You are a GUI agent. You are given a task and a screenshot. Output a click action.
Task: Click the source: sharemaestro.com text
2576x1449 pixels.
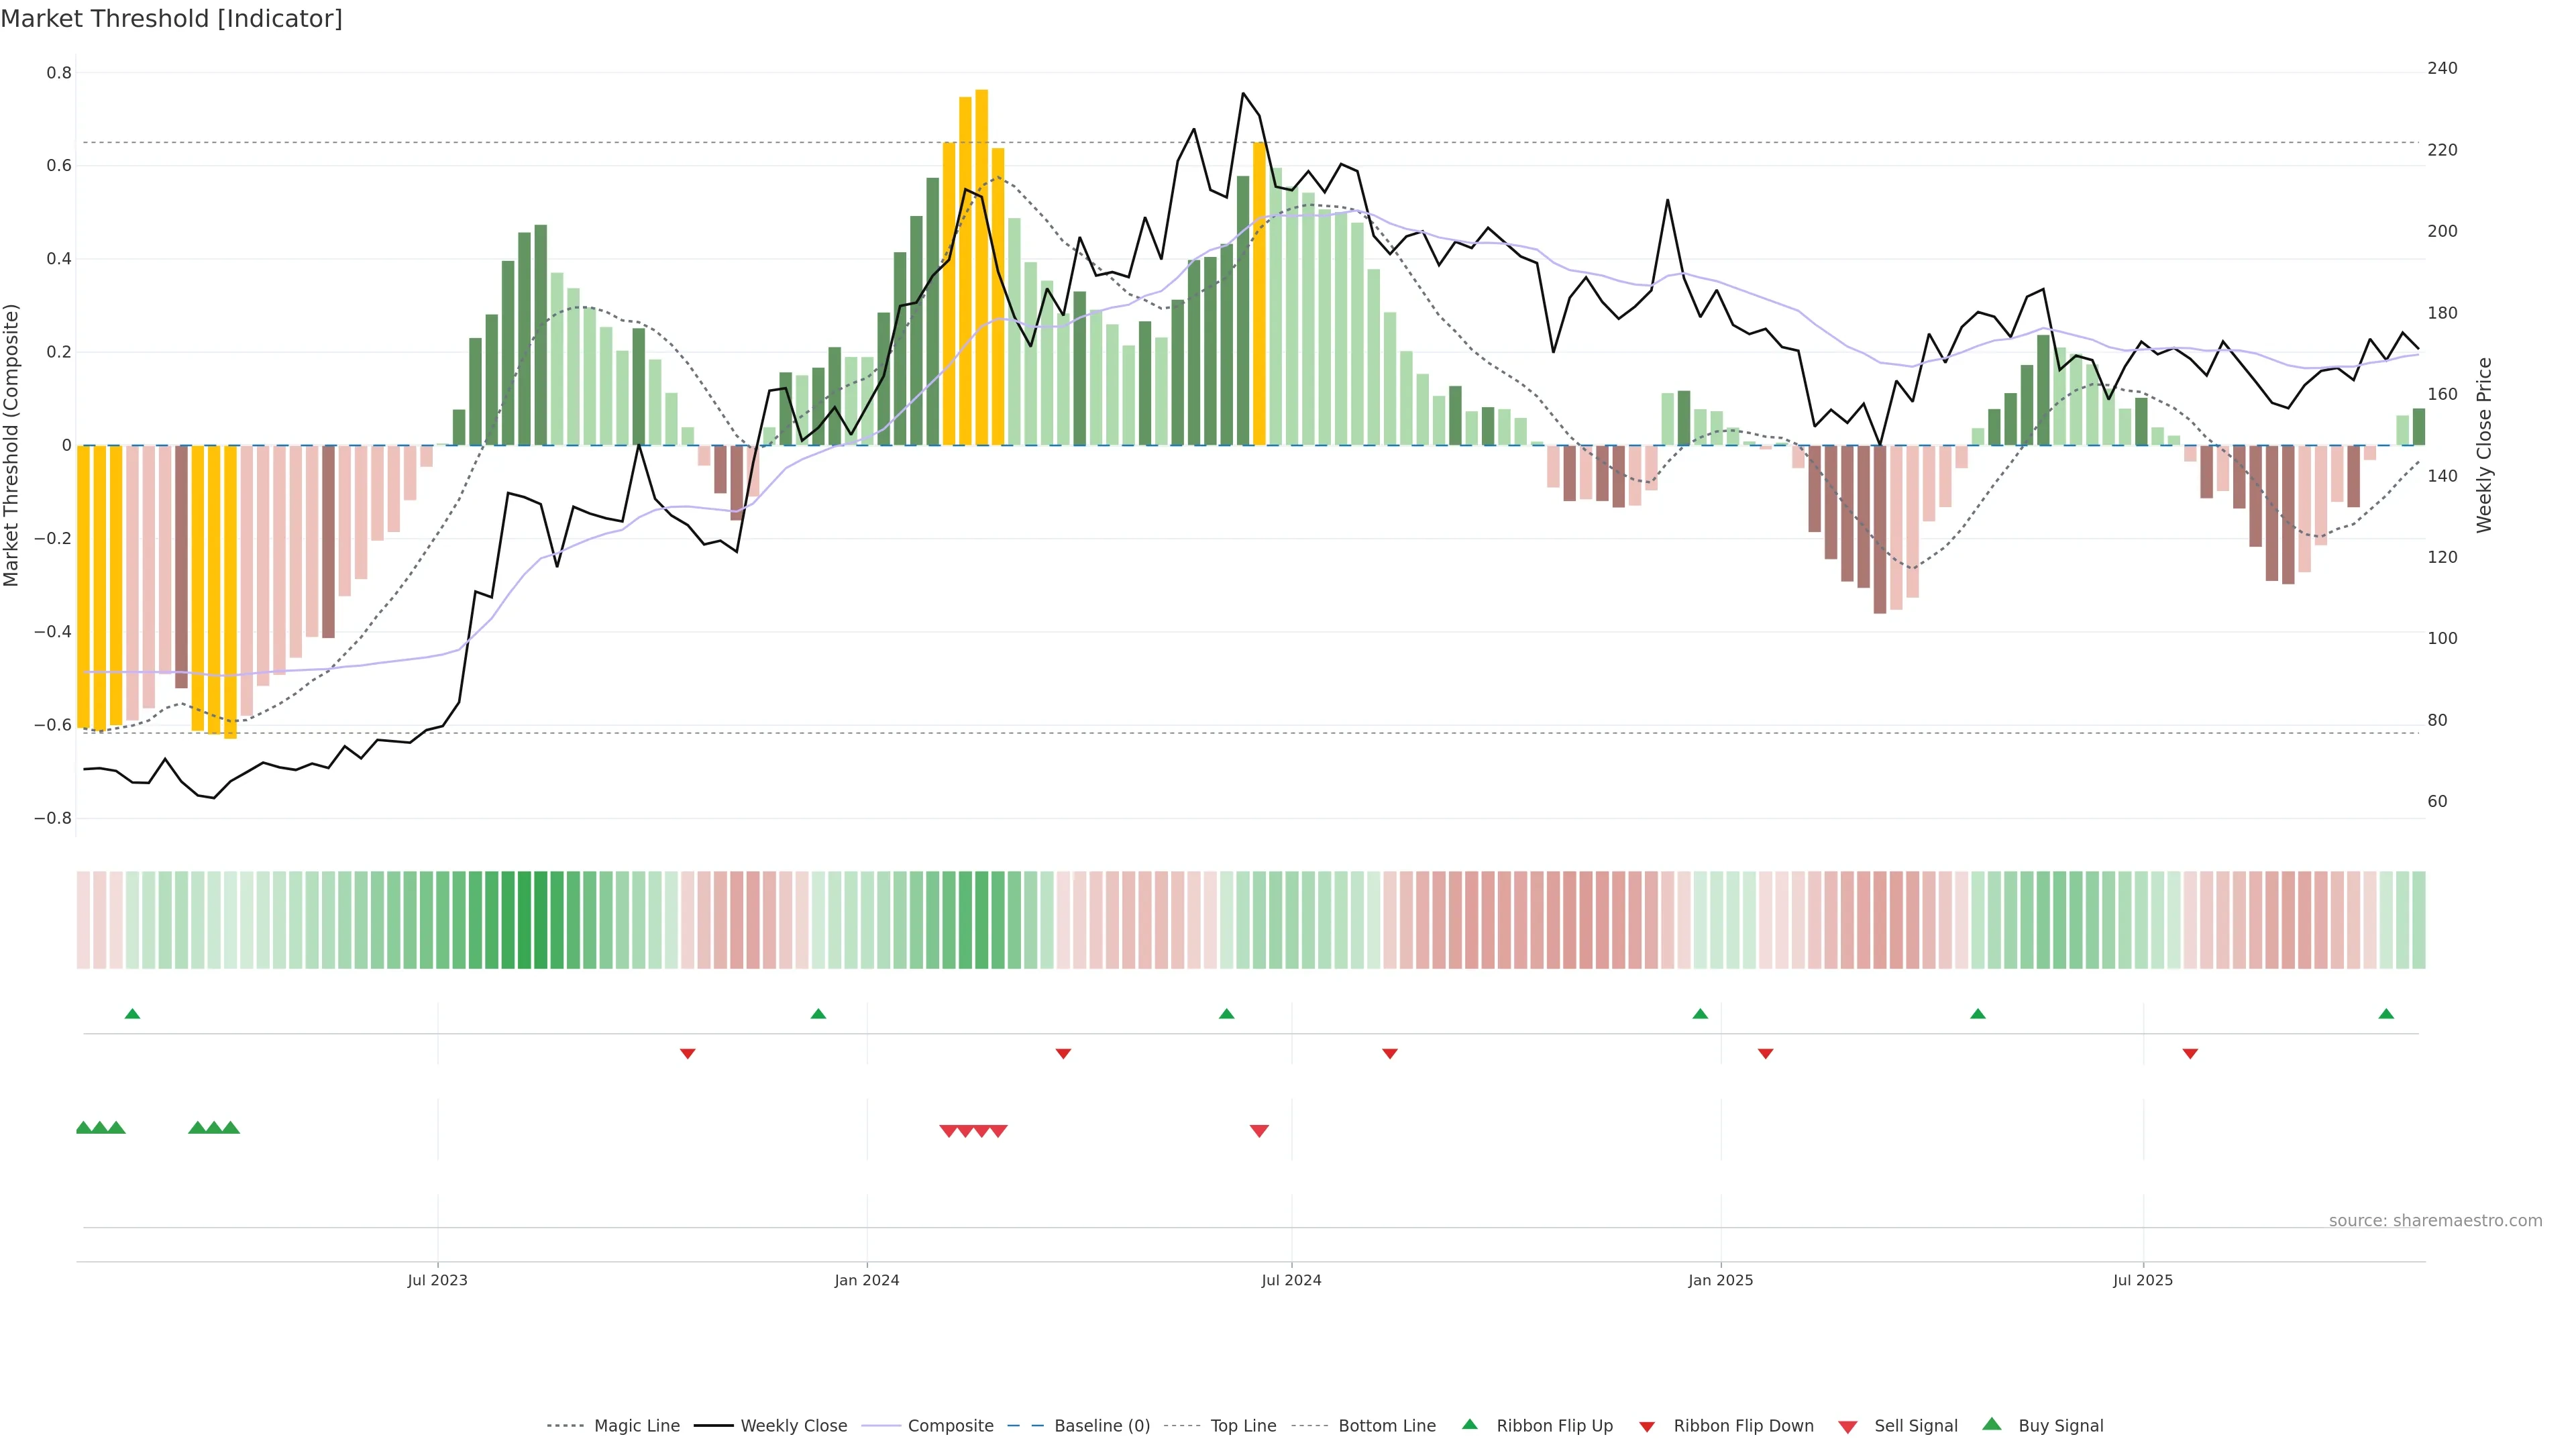2435,1221
